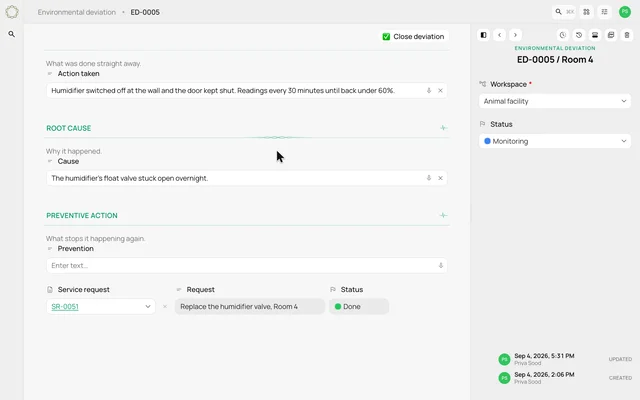Open the Workspace dropdown showing Animal facility

pyautogui.click(x=555, y=101)
